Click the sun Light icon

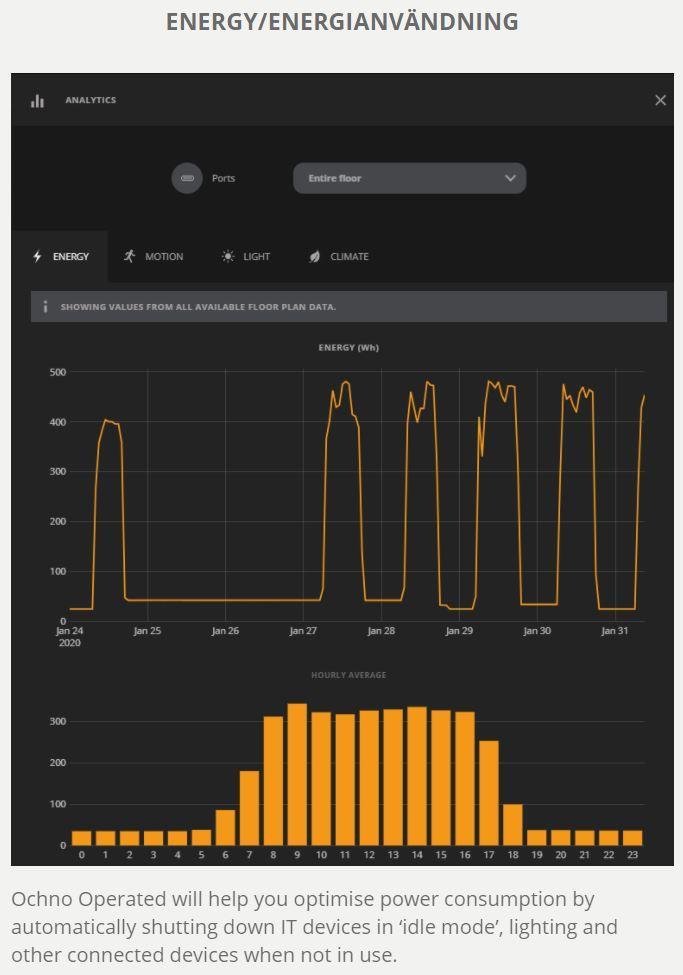point(228,257)
